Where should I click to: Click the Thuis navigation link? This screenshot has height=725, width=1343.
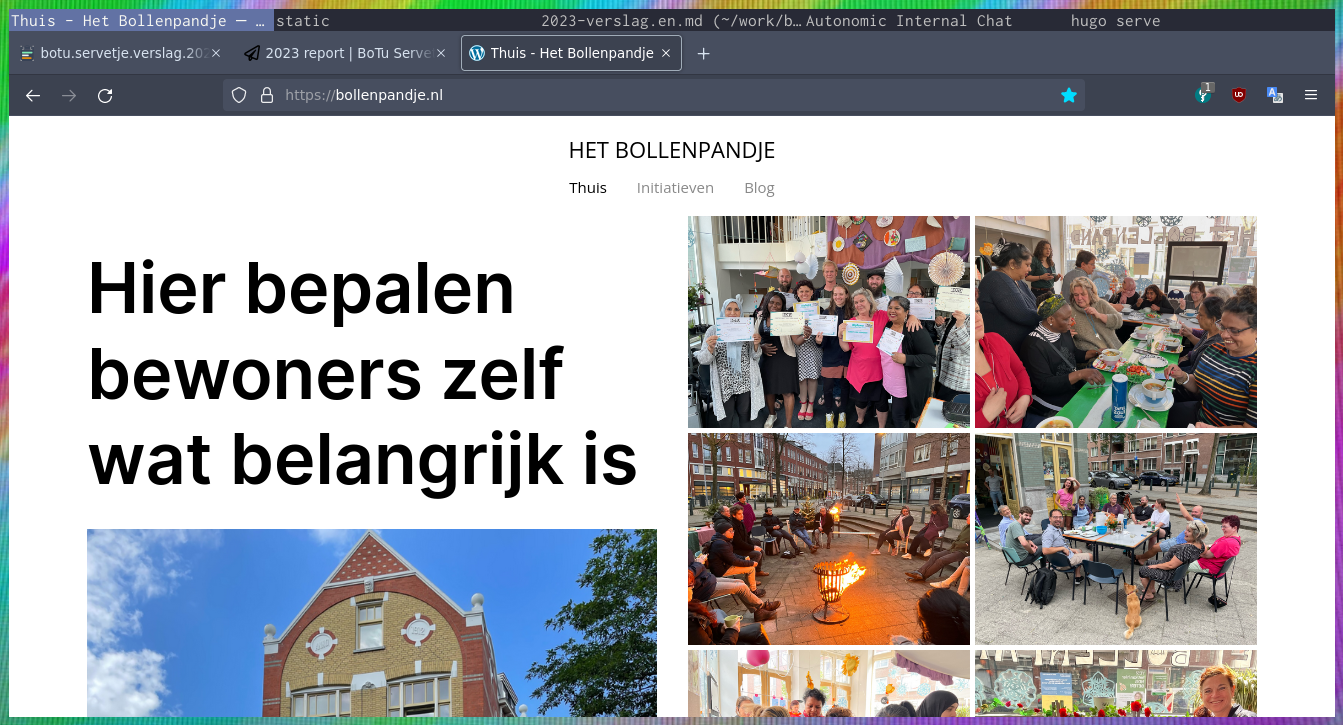click(x=588, y=188)
